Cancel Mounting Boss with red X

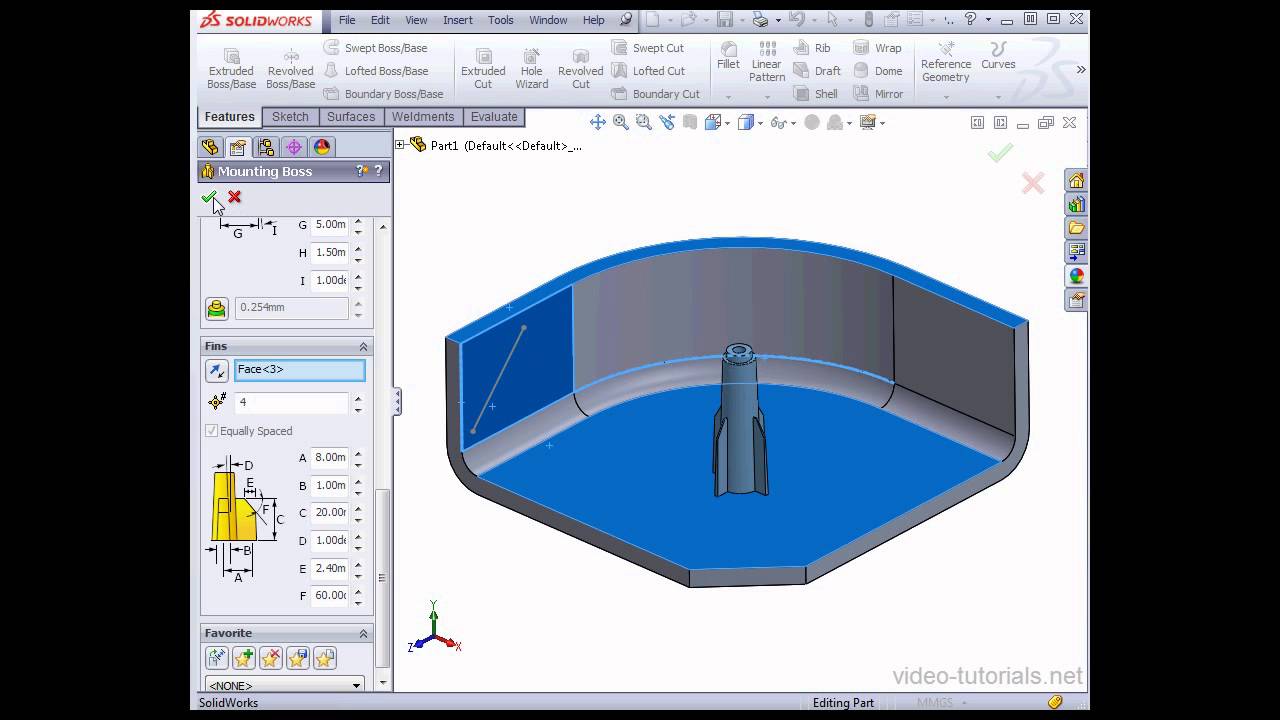pyautogui.click(x=234, y=197)
